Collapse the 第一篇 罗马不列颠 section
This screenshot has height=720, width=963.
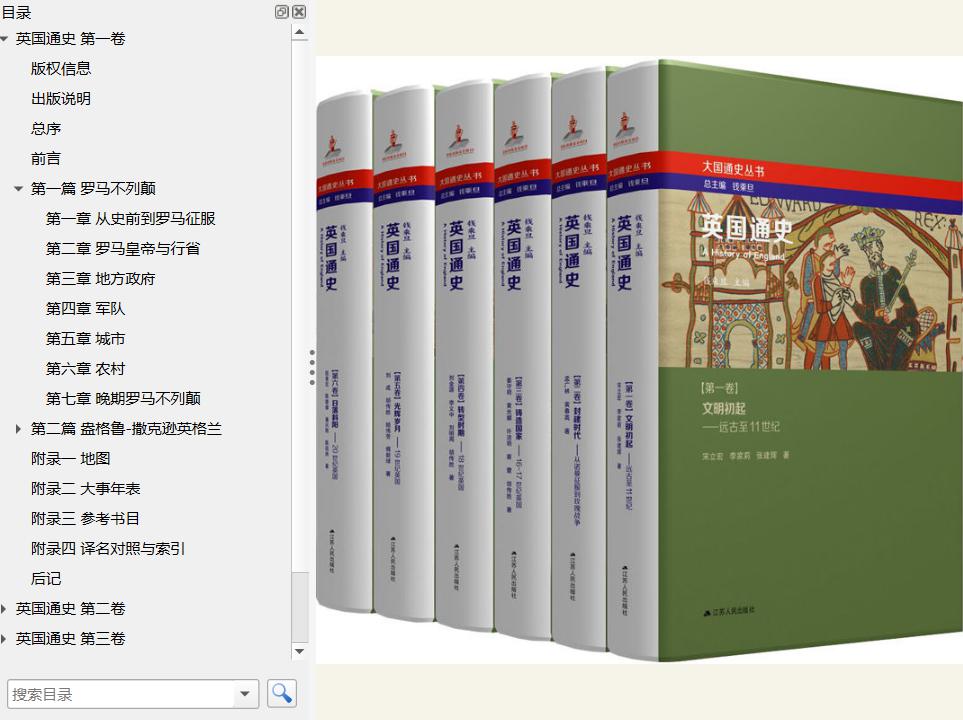pyautogui.click(x=18, y=189)
